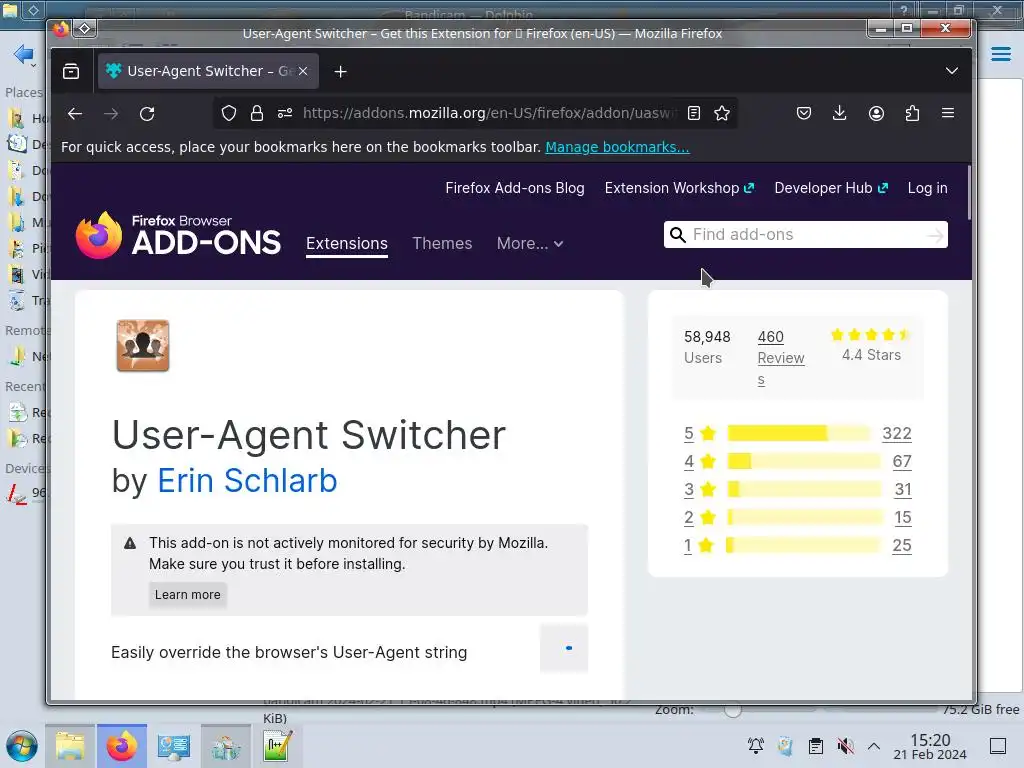Open the 25 one-star reviews count
1024x768 pixels.
tap(902, 545)
